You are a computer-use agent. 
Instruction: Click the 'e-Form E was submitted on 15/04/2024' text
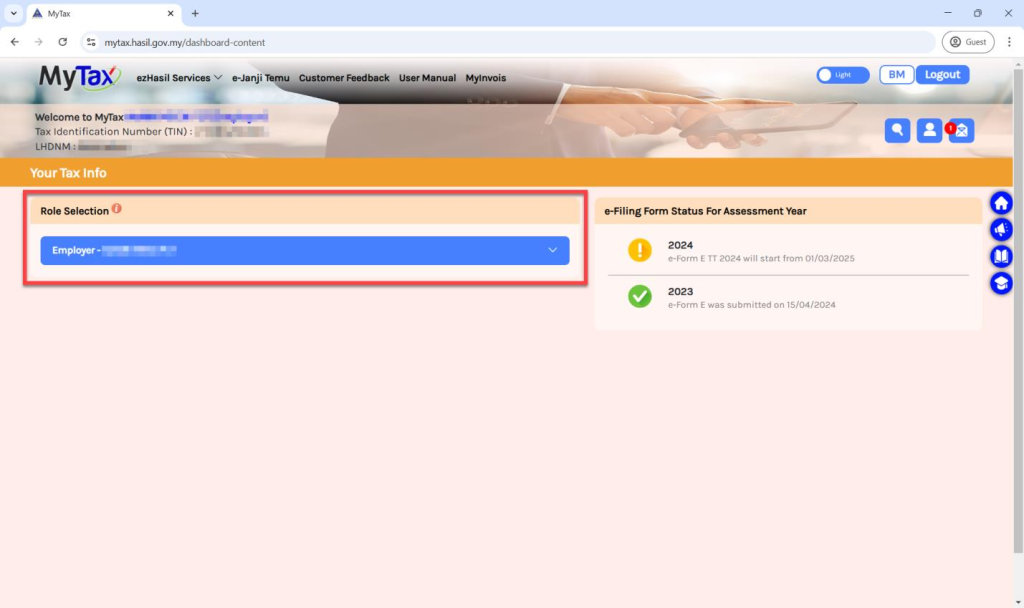pos(751,305)
